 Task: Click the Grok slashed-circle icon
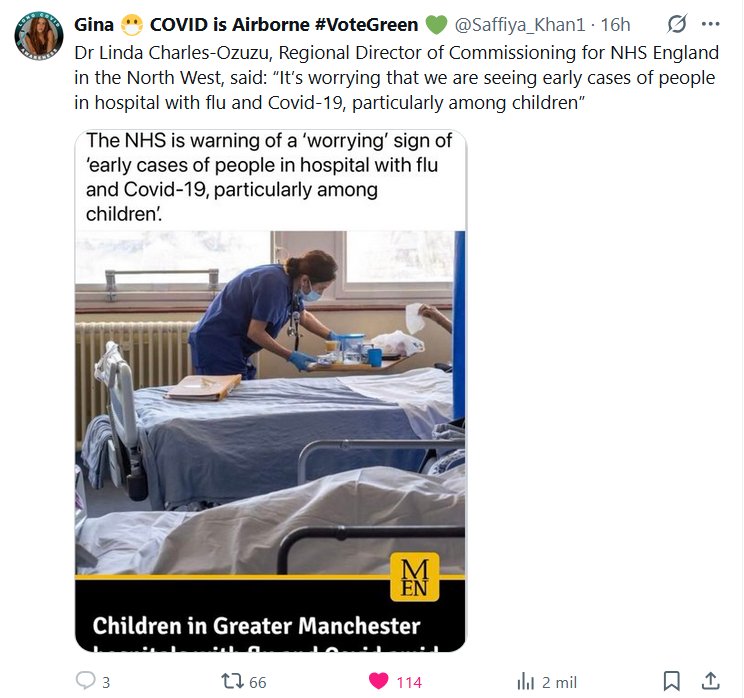coord(676,24)
